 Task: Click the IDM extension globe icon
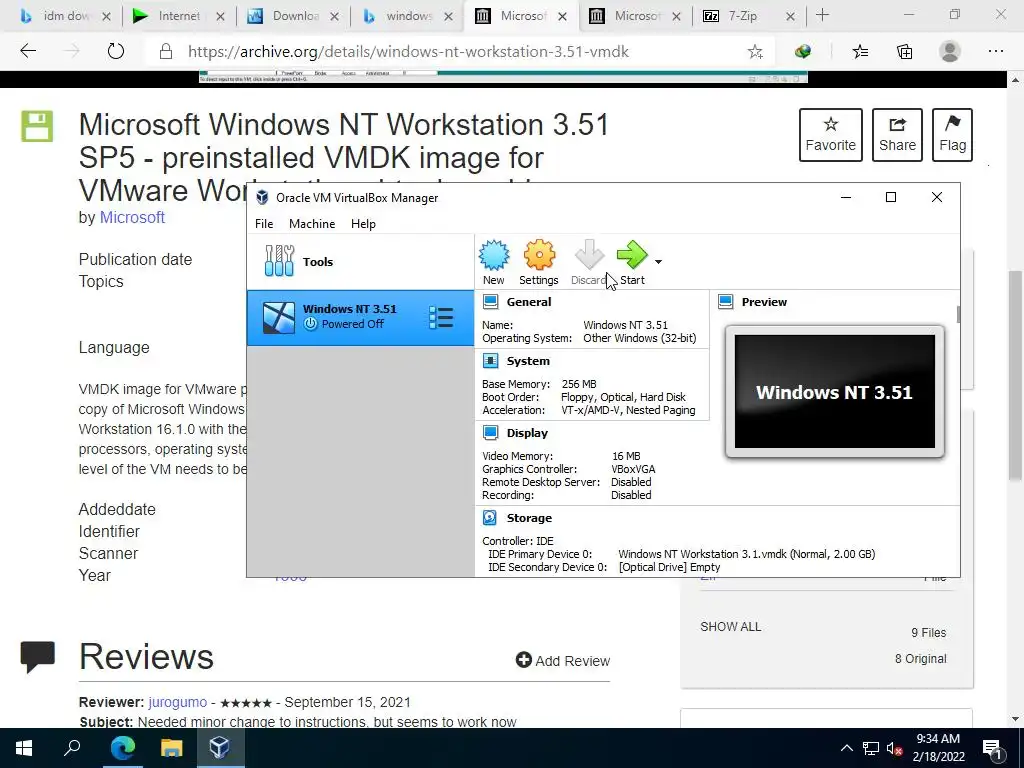pyautogui.click(x=803, y=51)
